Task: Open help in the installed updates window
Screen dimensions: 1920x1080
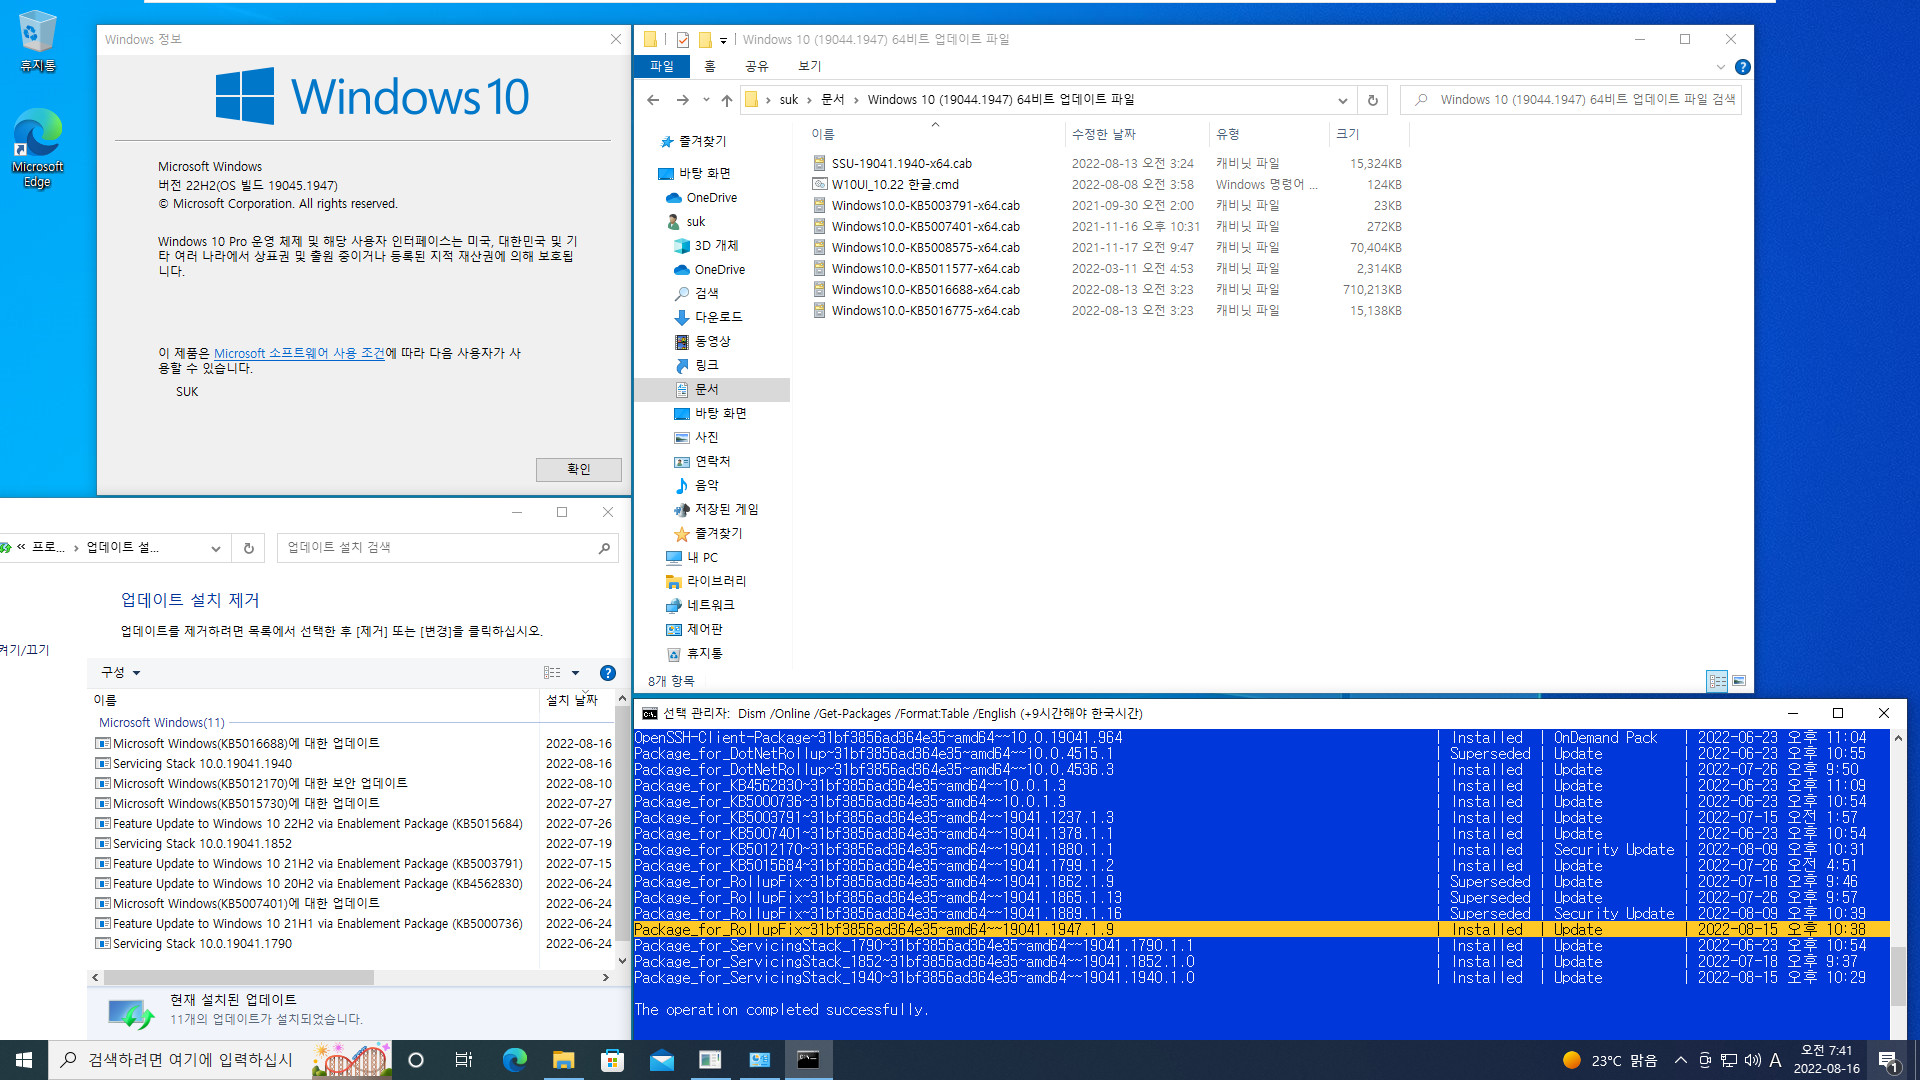Action: (x=607, y=673)
